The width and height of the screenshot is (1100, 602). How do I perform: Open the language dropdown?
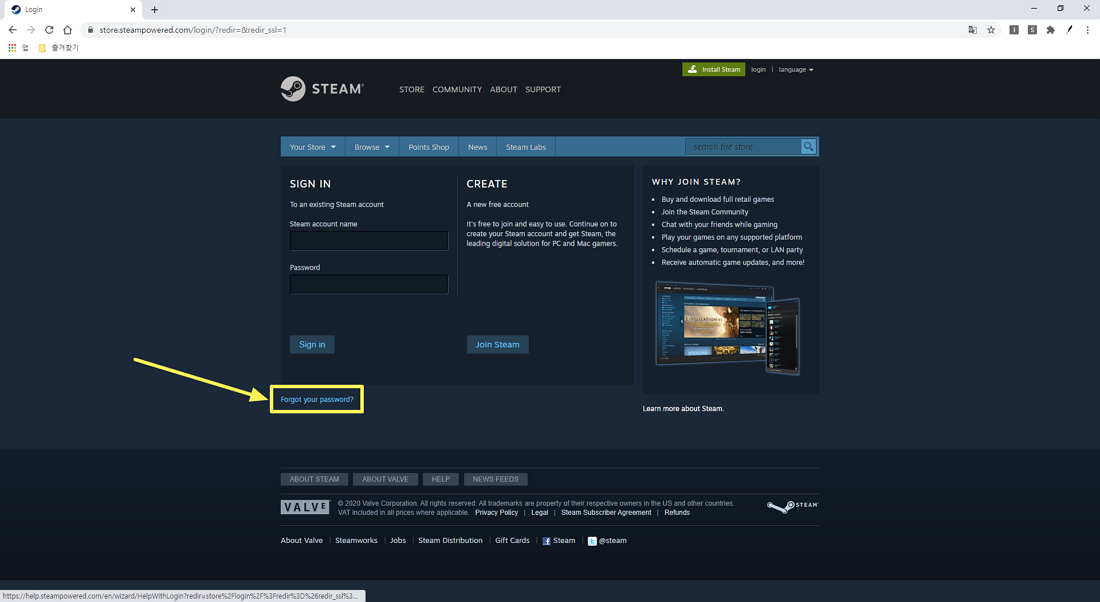tap(796, 69)
